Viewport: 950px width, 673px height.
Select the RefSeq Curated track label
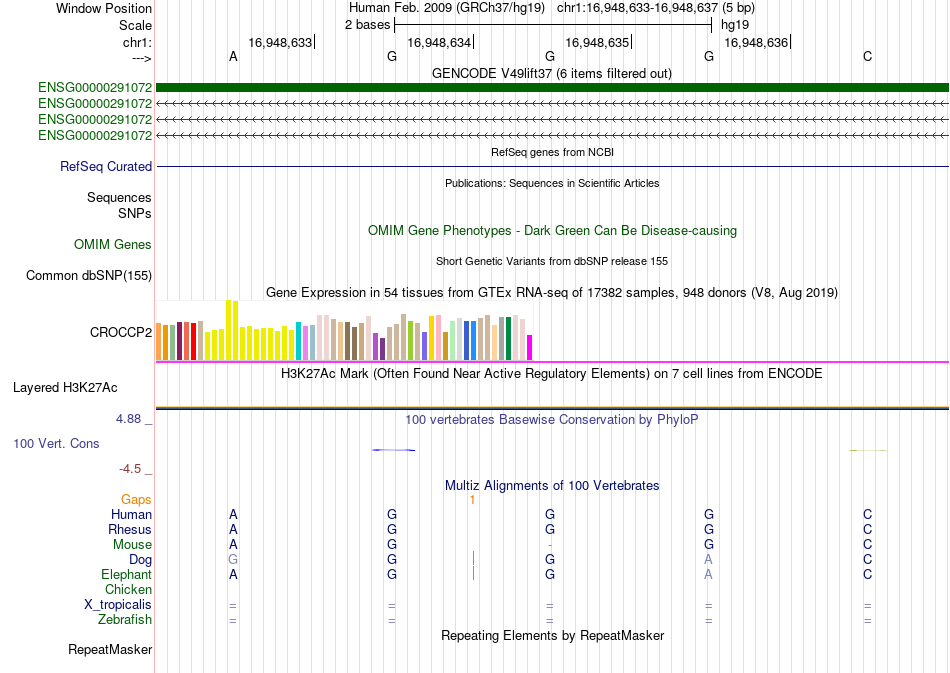[x=106, y=167]
